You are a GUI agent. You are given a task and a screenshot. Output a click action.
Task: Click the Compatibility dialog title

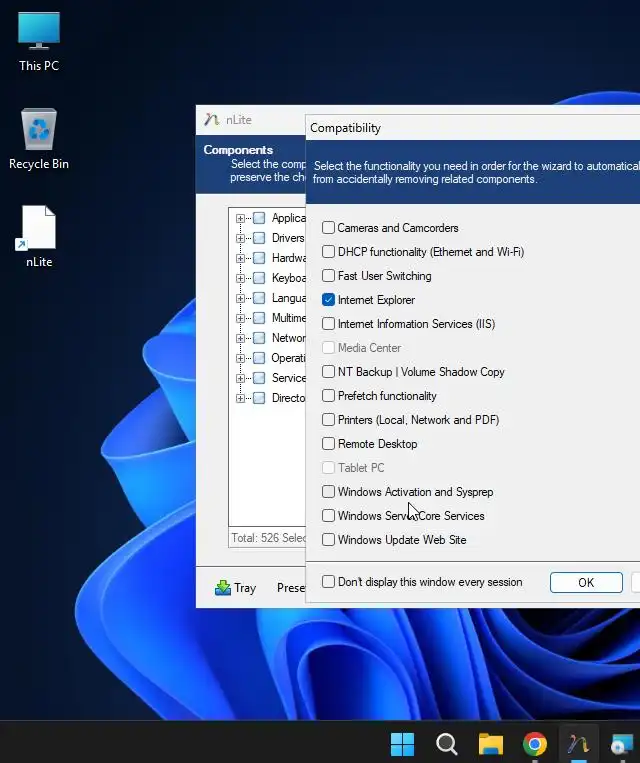345,128
